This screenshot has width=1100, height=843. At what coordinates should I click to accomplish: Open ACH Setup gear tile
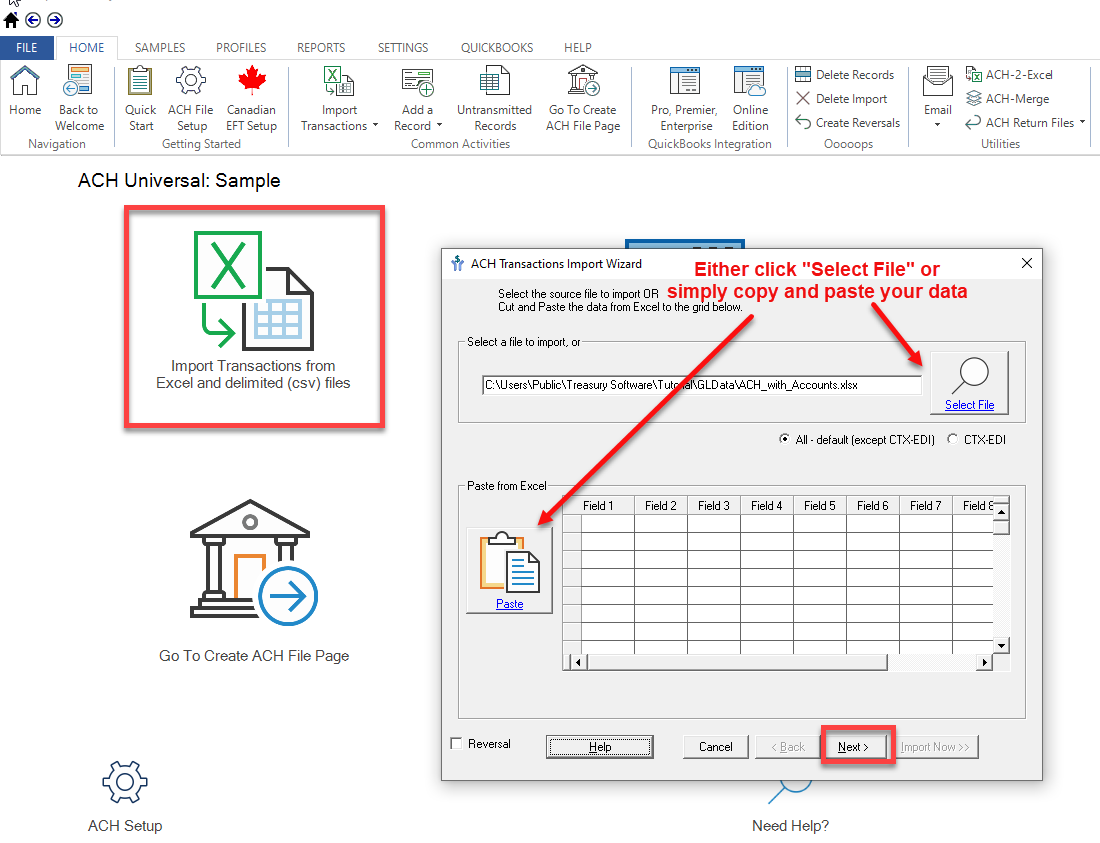[125, 796]
